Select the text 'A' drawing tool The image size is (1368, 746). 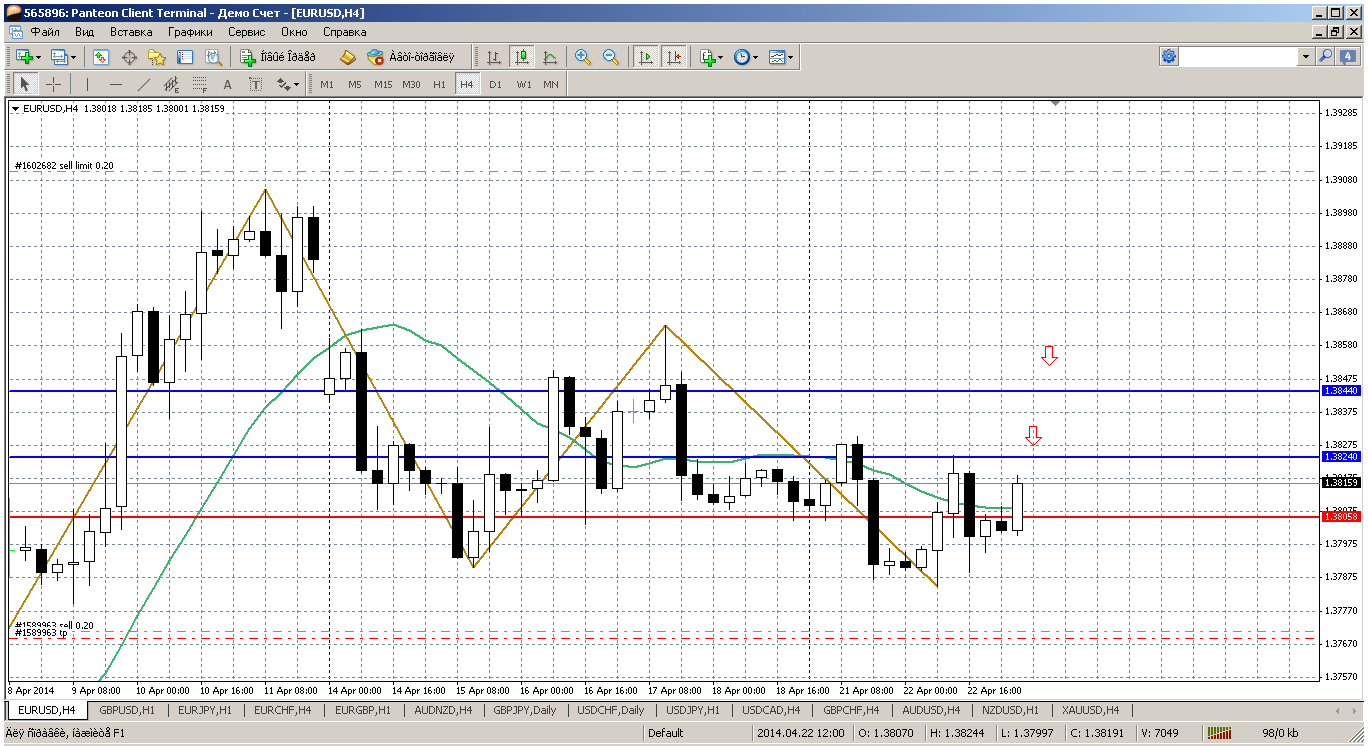227,84
